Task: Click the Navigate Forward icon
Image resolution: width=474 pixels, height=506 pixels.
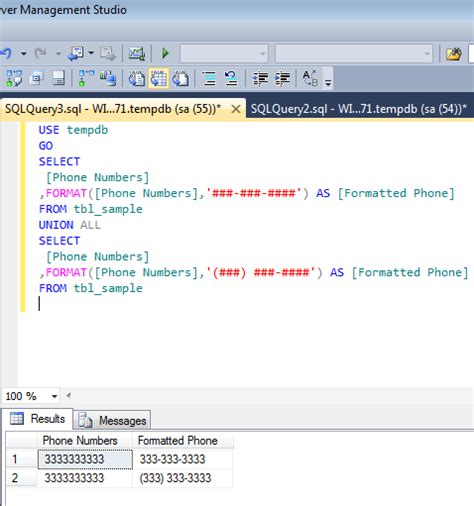Action: [x=108, y=54]
